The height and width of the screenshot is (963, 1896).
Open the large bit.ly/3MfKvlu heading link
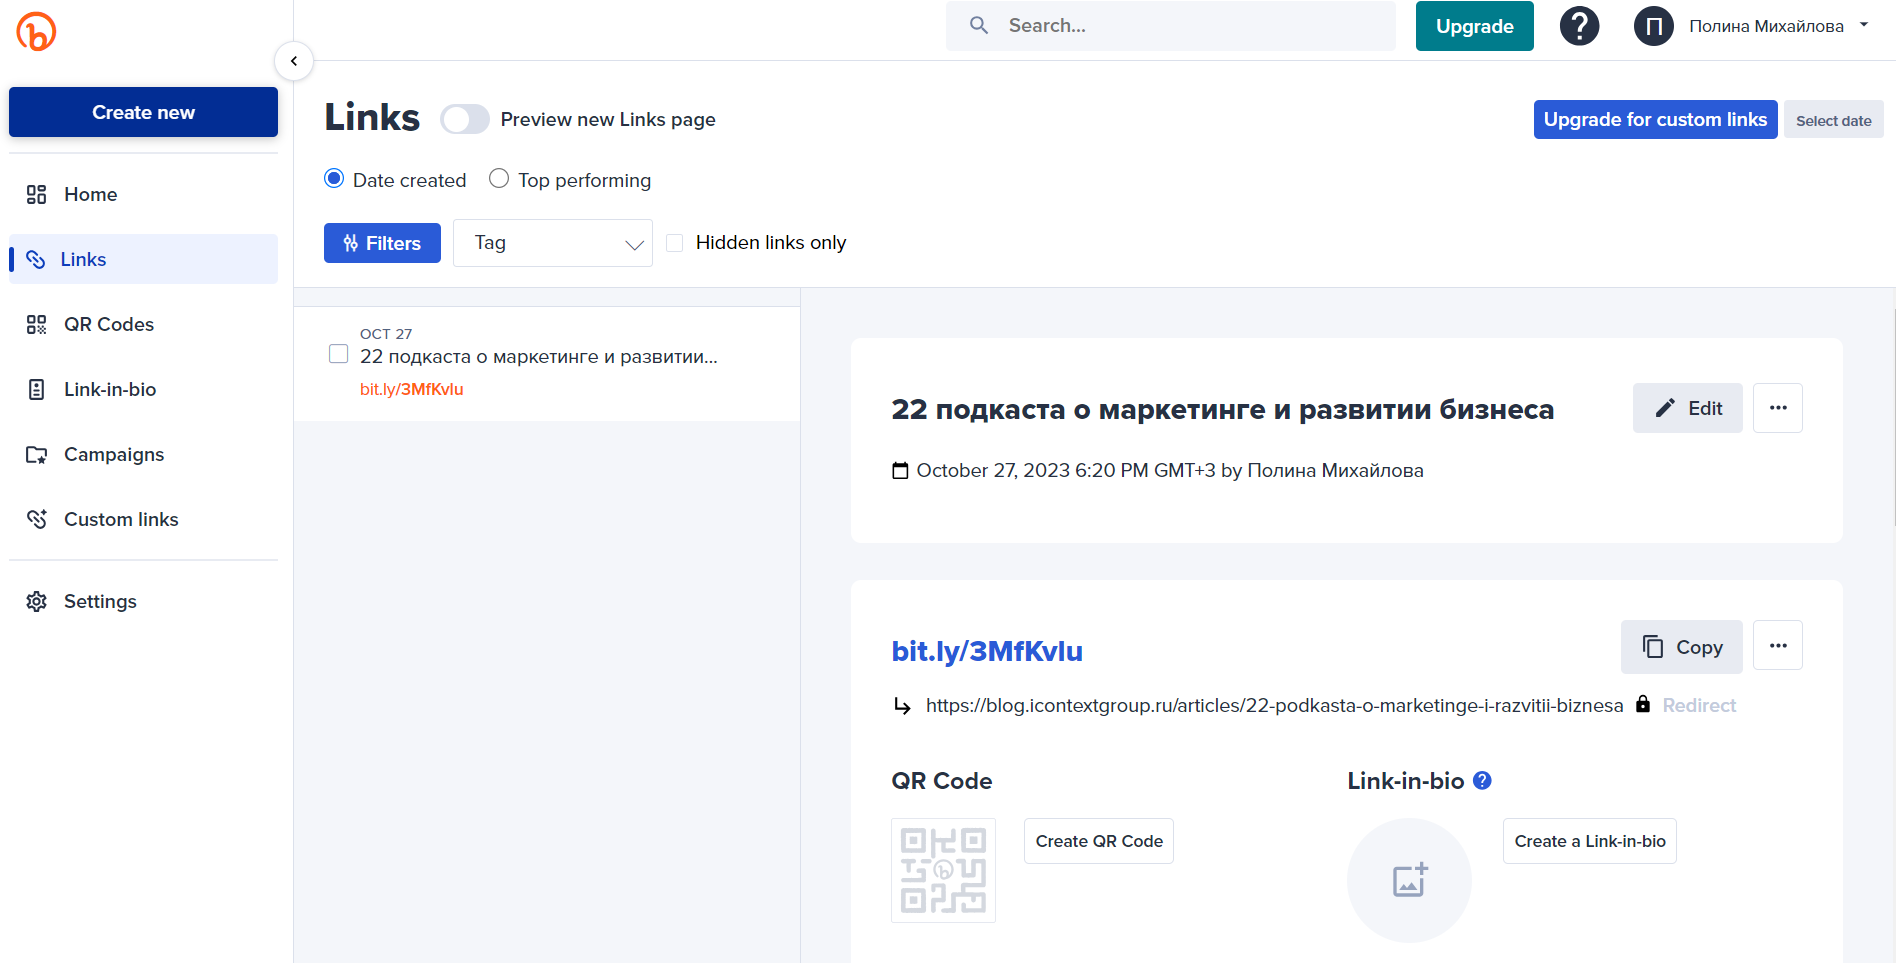tap(987, 651)
